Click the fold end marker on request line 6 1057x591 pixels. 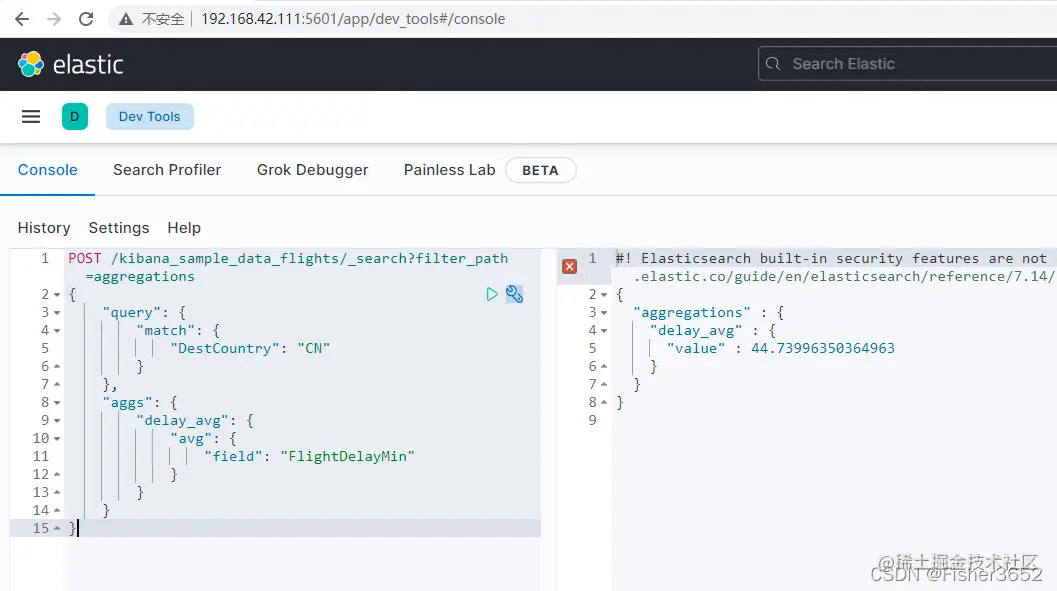[x=57, y=367]
